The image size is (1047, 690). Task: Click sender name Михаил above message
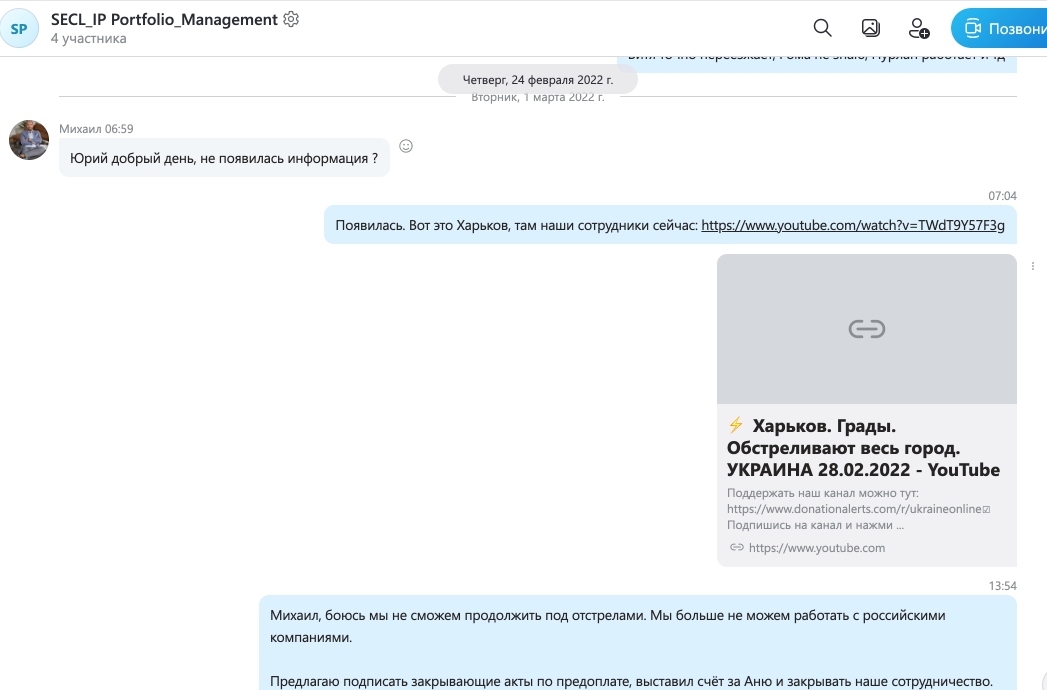point(80,128)
